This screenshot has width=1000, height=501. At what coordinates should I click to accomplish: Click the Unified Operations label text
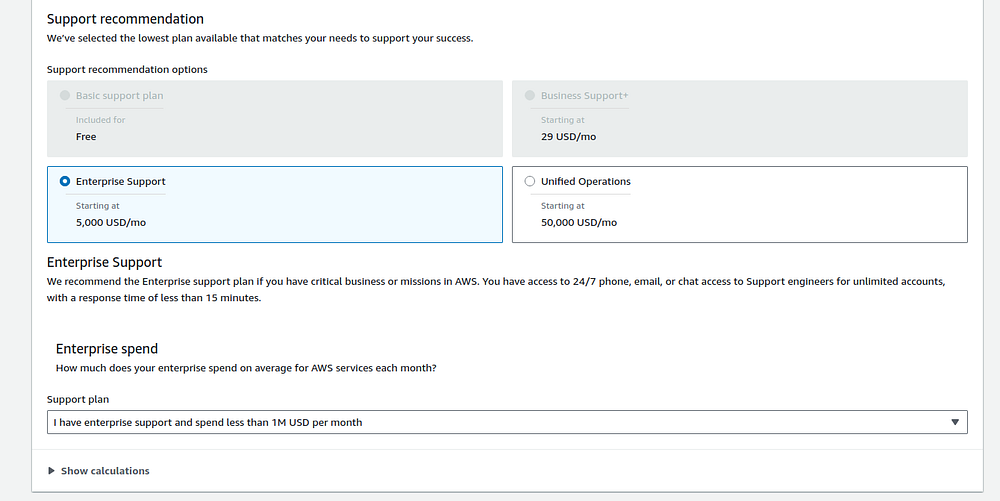(x=585, y=182)
